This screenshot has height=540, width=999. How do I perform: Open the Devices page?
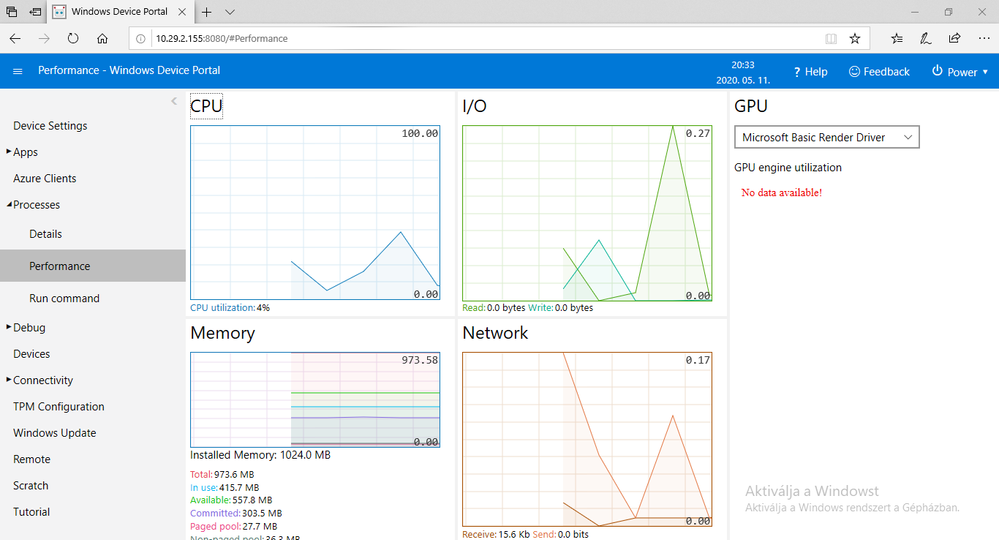(x=31, y=354)
